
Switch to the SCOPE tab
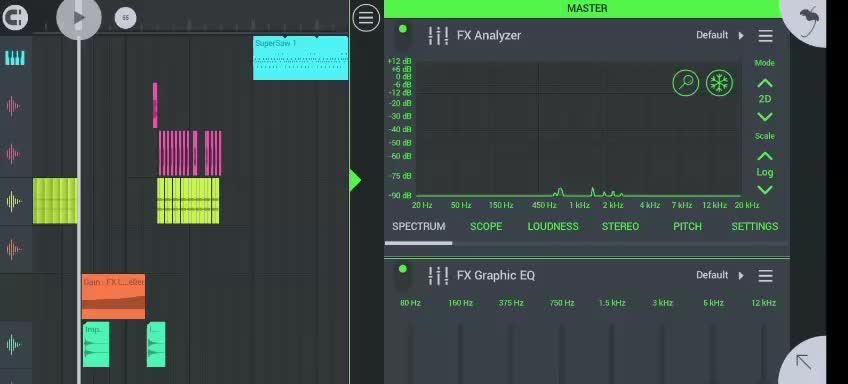pyautogui.click(x=486, y=227)
